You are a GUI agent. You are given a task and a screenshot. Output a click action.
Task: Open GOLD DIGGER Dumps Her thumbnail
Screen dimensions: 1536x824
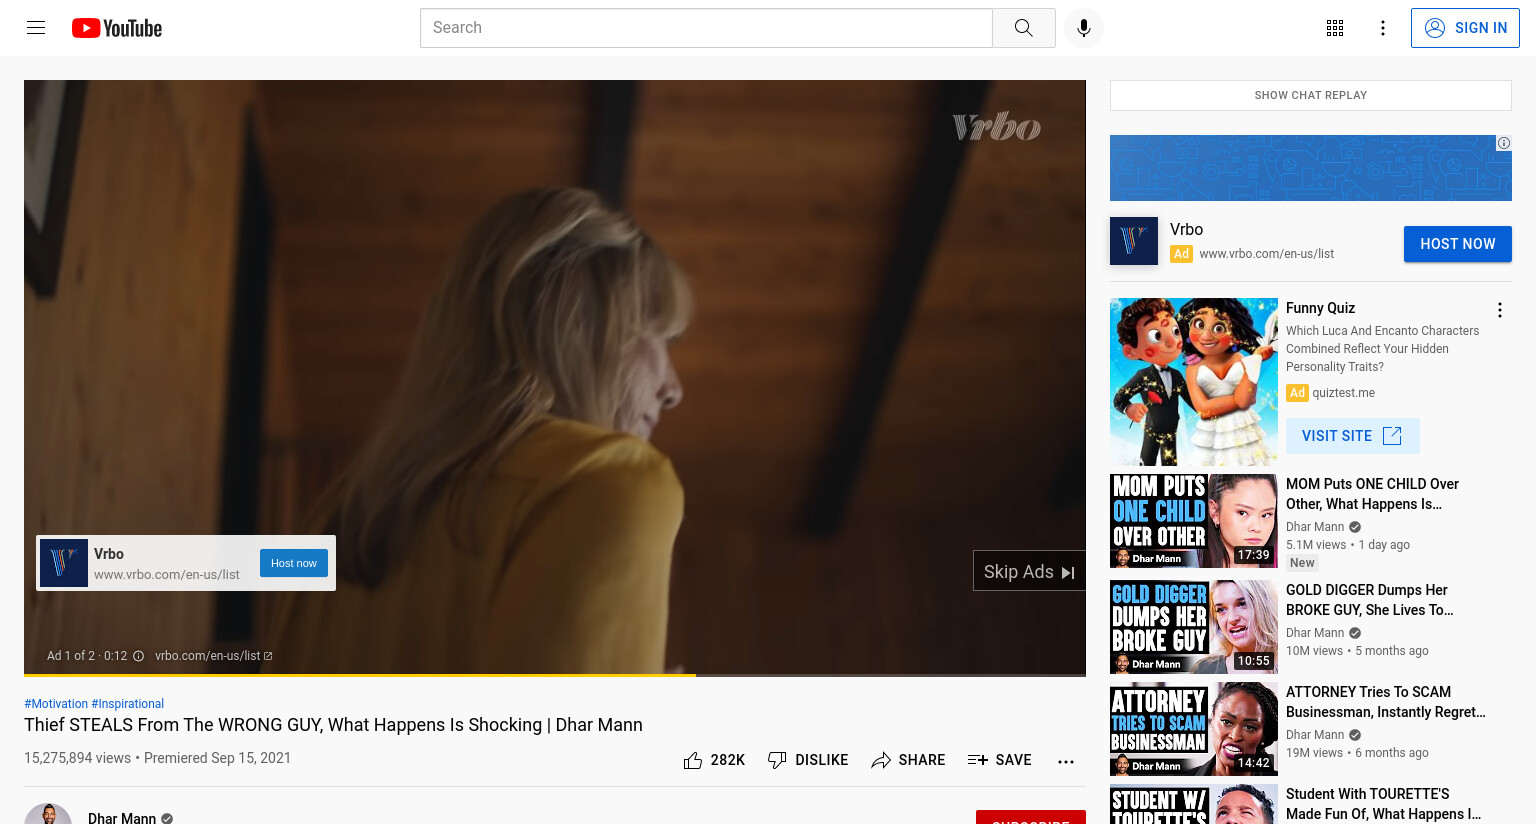[x=1194, y=627]
